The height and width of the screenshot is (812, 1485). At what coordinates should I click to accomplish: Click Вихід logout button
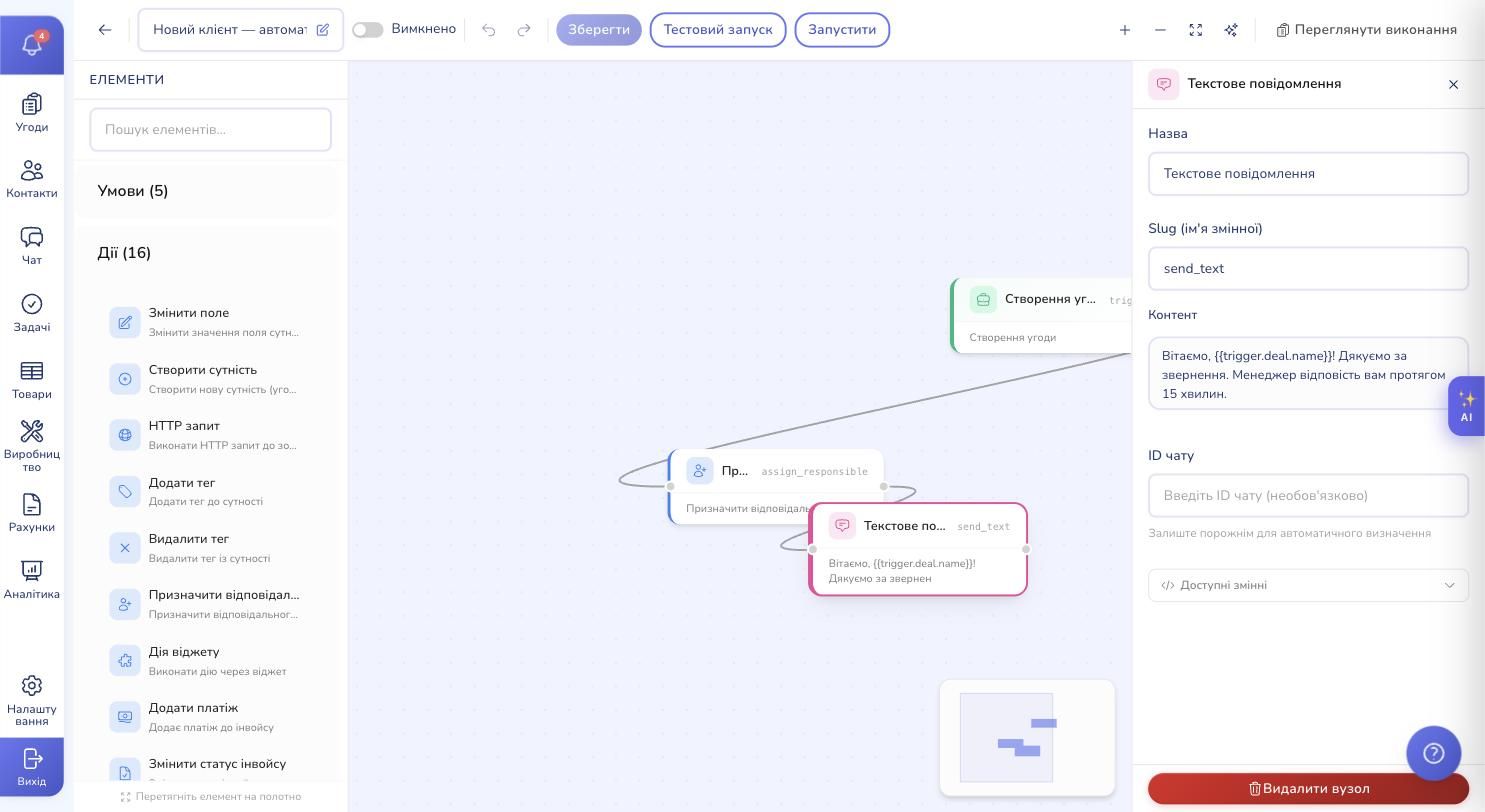point(32,767)
